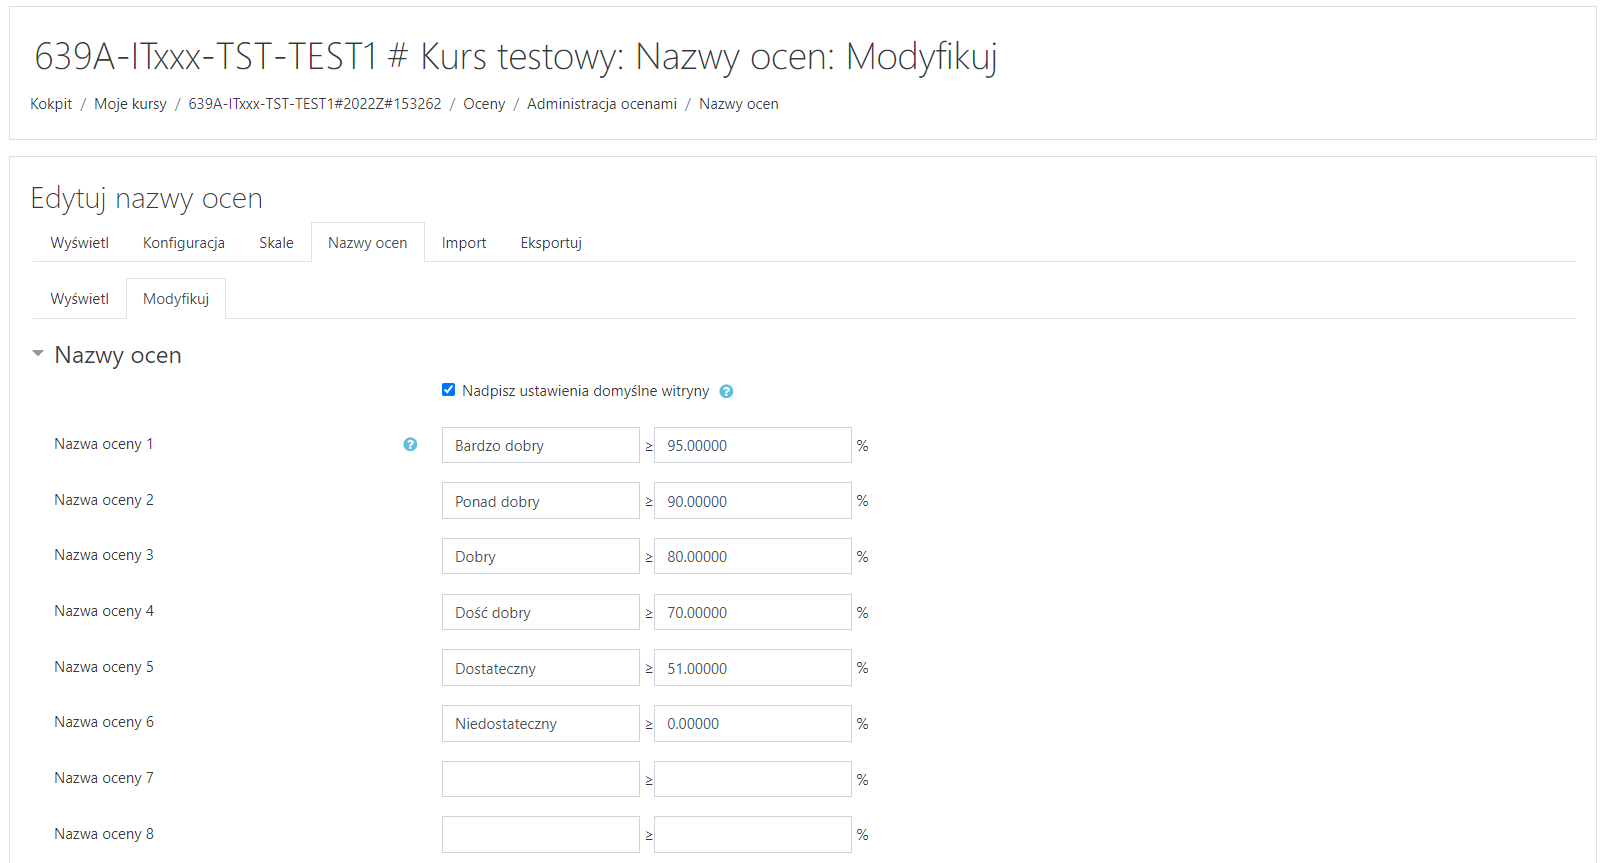Click empty percentage field for Nazwa oceny 8
Screen dimensions: 1605x863
point(753,835)
